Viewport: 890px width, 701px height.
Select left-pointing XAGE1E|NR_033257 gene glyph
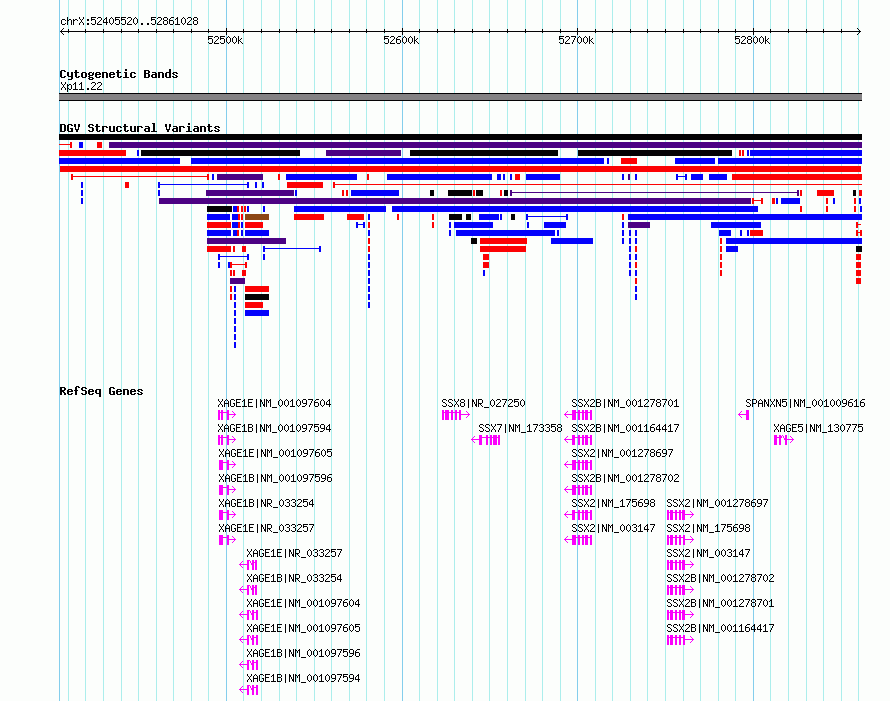(x=249, y=565)
